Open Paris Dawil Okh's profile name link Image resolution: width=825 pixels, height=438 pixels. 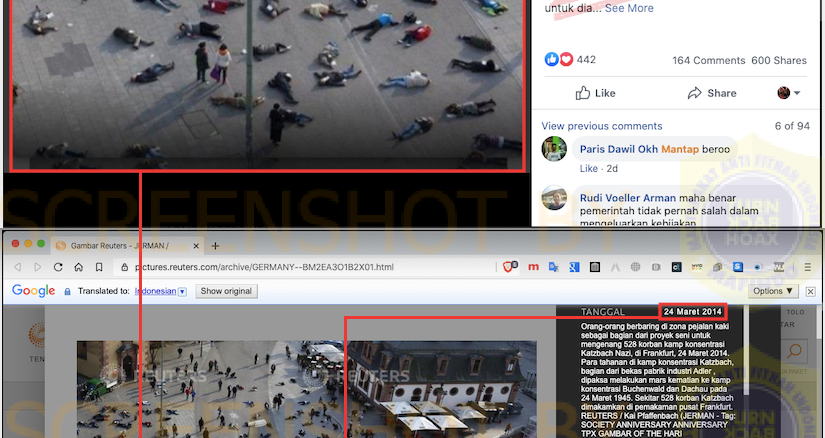[x=619, y=149]
